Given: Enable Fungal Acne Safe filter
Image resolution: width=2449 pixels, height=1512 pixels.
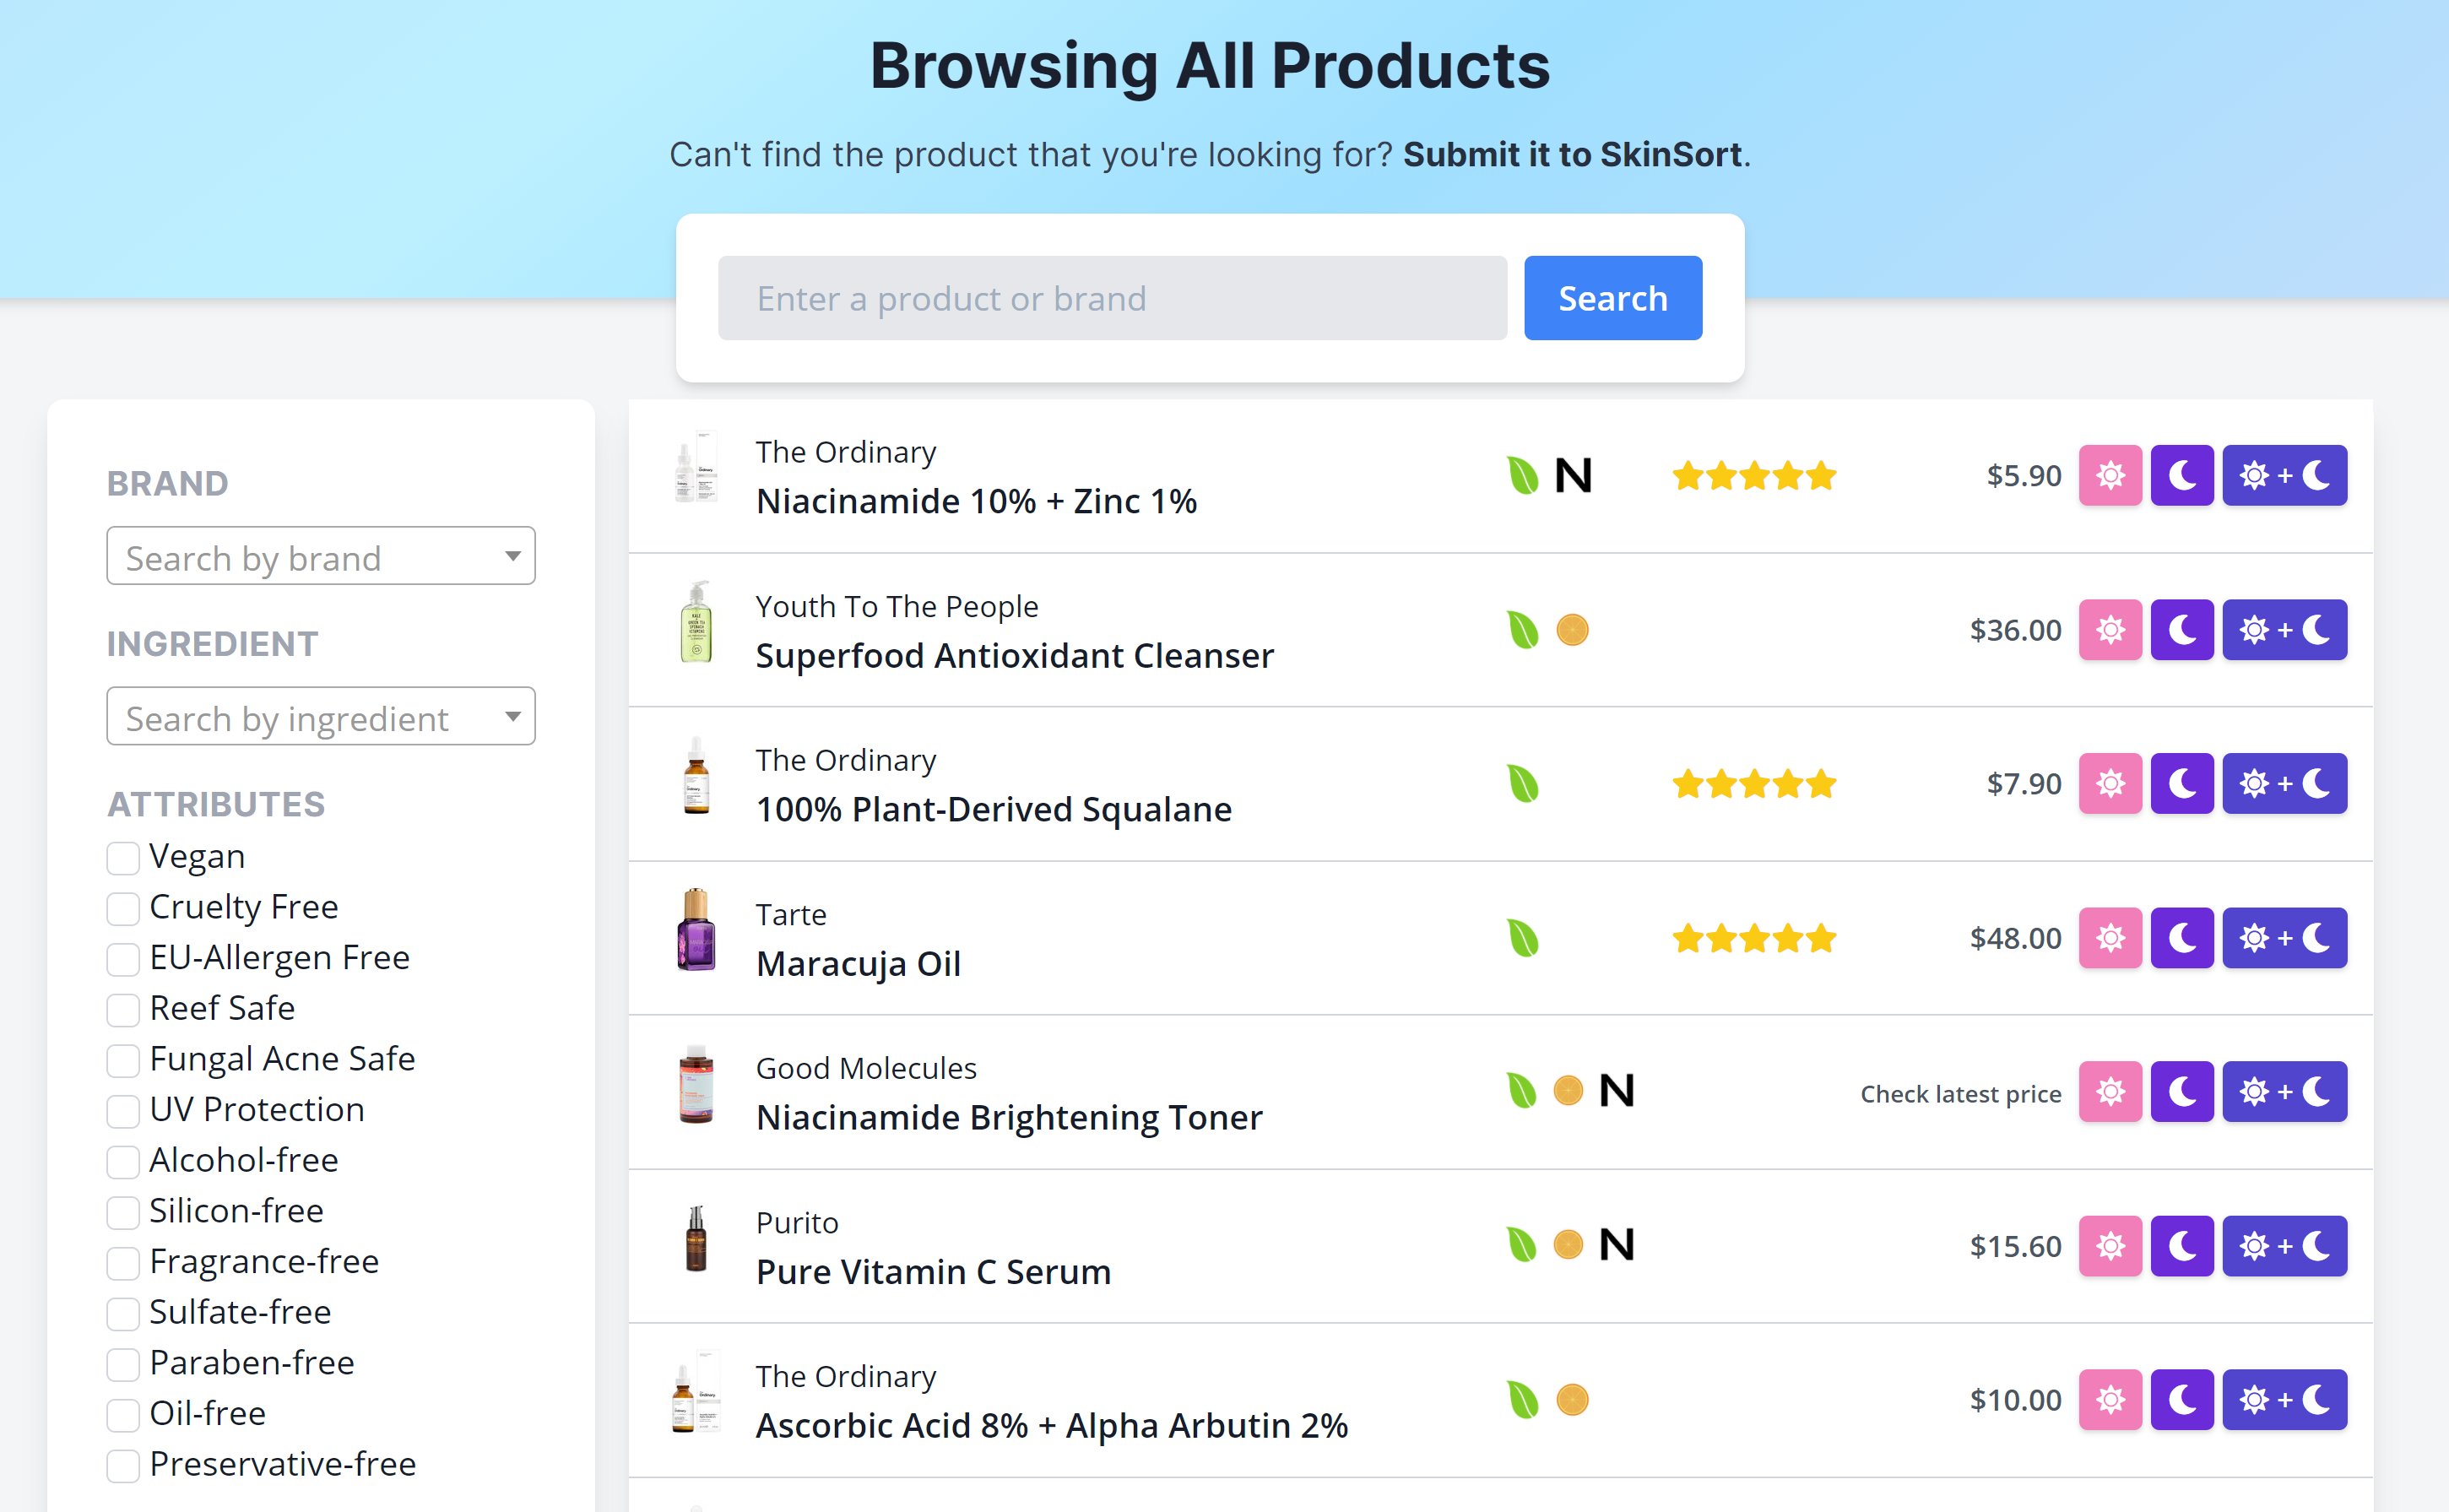Looking at the screenshot, I should [x=123, y=1060].
